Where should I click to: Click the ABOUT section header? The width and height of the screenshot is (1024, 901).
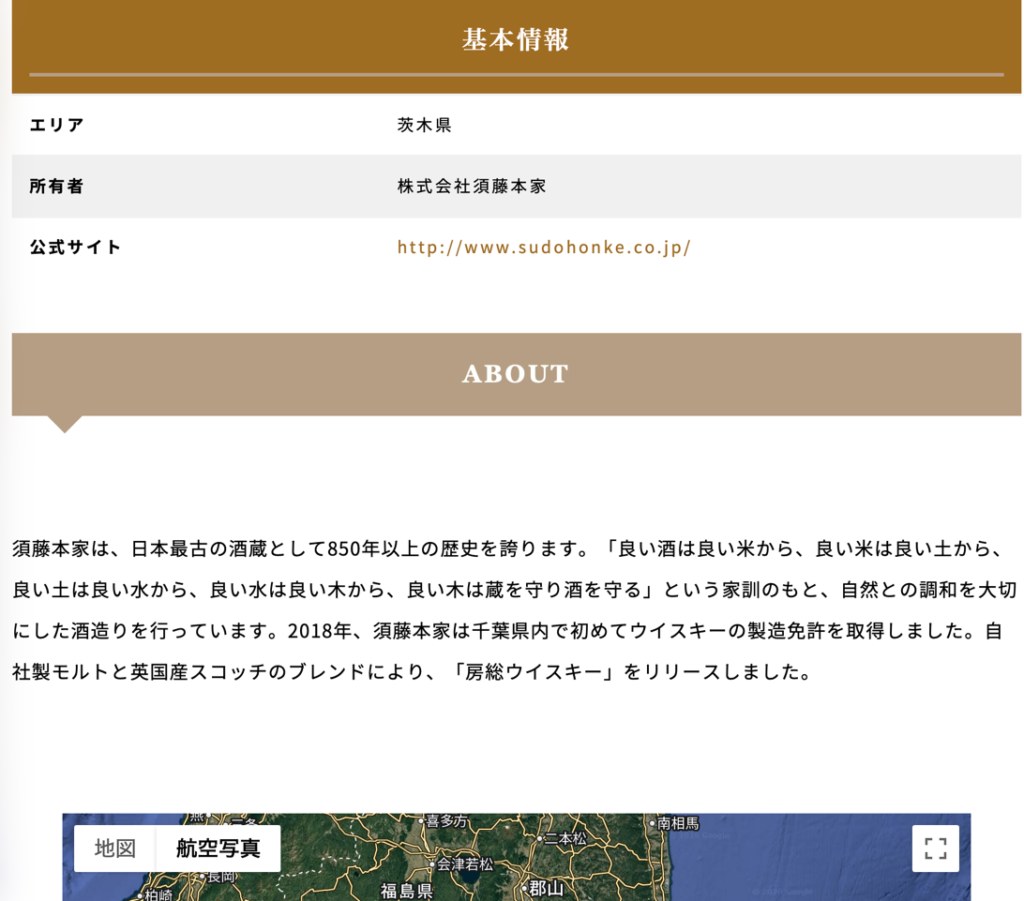pos(515,374)
